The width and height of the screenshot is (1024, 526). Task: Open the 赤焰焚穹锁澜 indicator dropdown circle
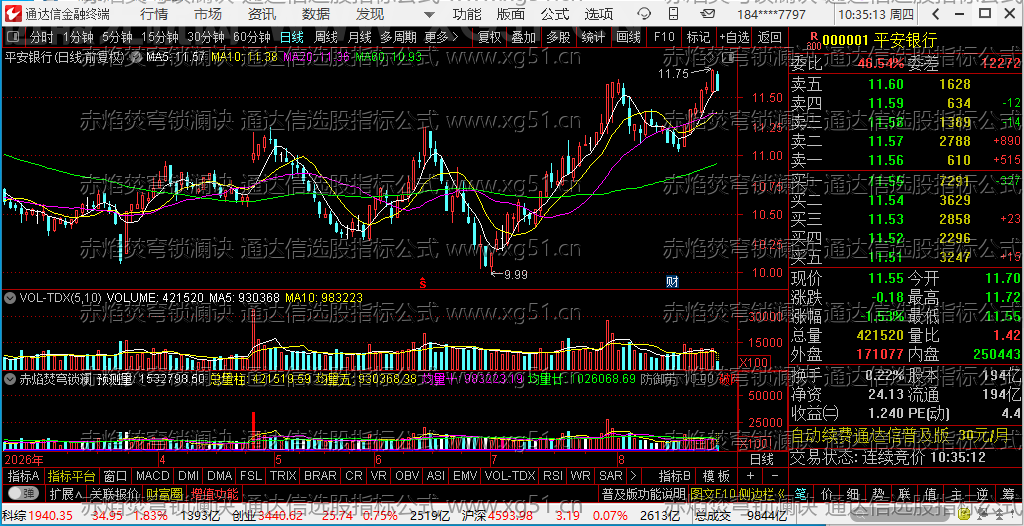pos(10,378)
